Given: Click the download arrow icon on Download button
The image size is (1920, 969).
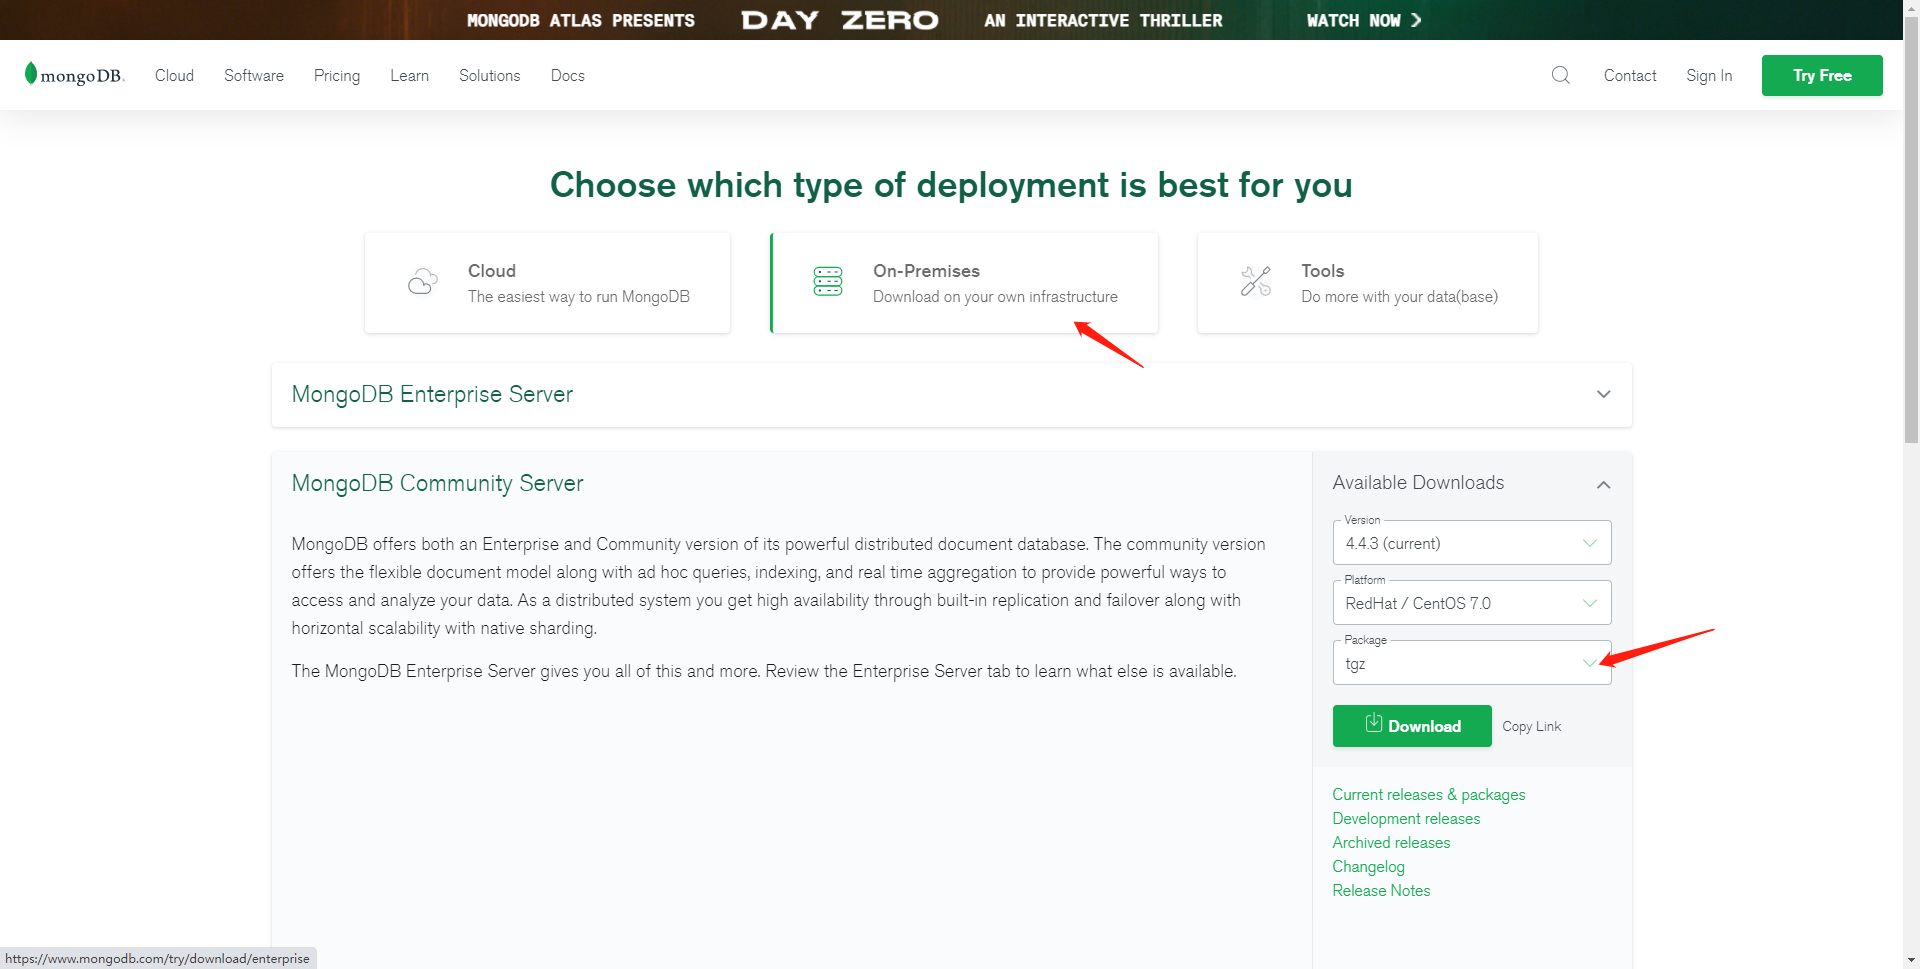Looking at the screenshot, I should (x=1374, y=723).
